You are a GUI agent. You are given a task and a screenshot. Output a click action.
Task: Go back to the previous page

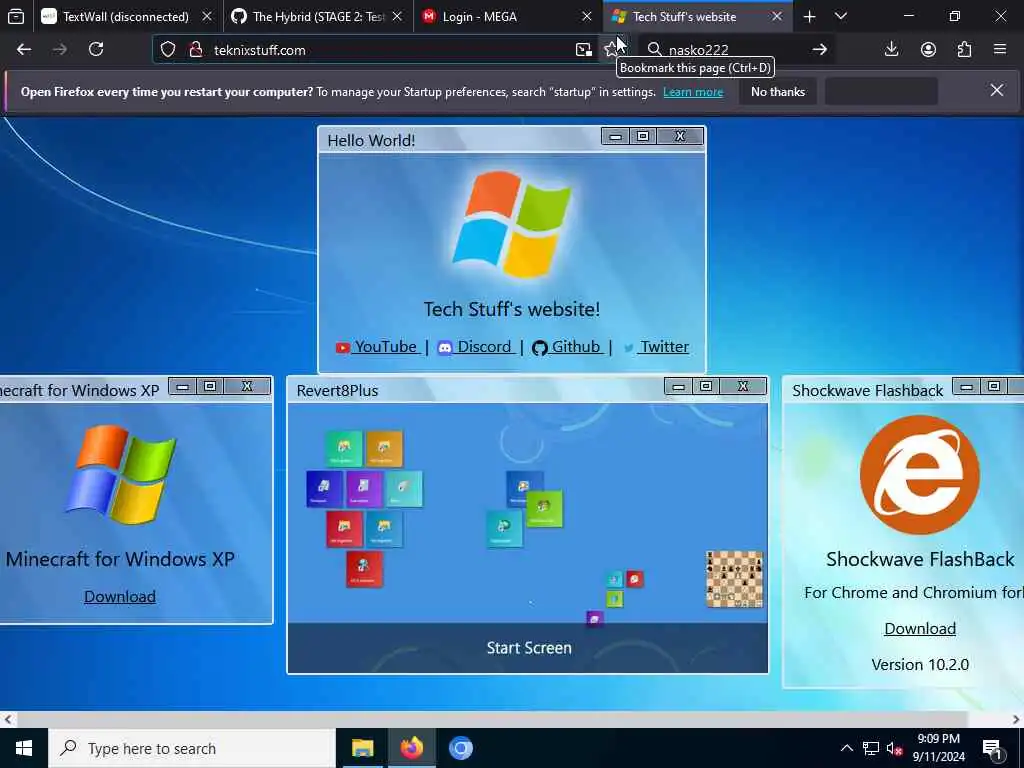coord(24,50)
